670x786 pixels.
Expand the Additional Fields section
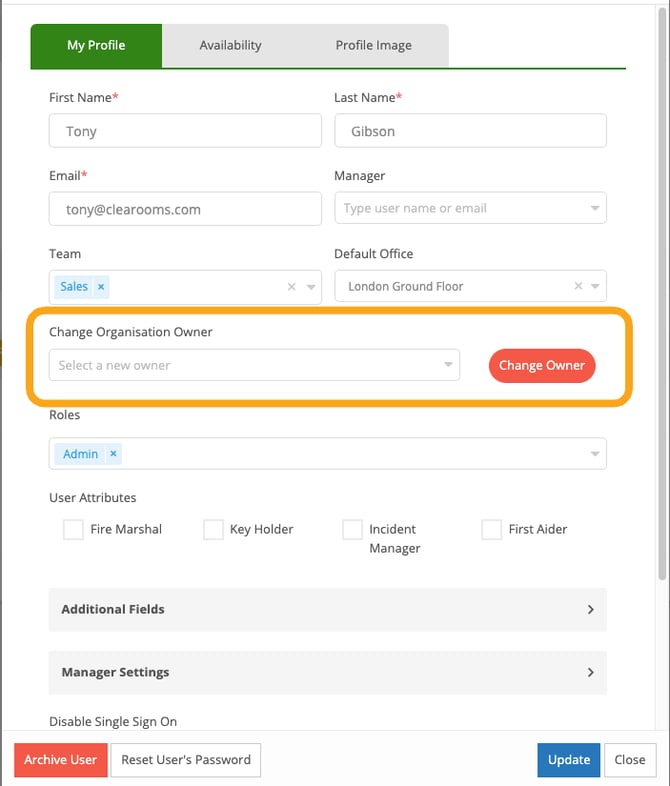tap(327, 609)
